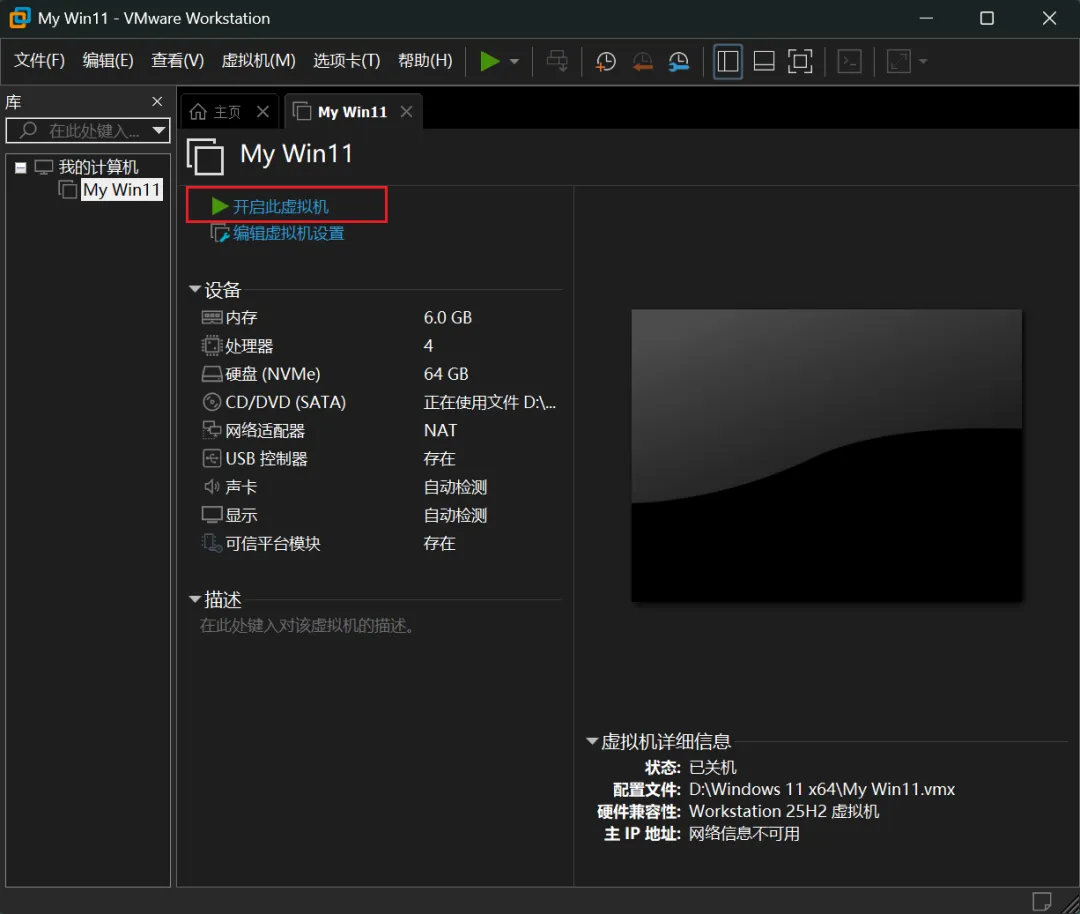Open the 文件(F) menu

point(39,61)
